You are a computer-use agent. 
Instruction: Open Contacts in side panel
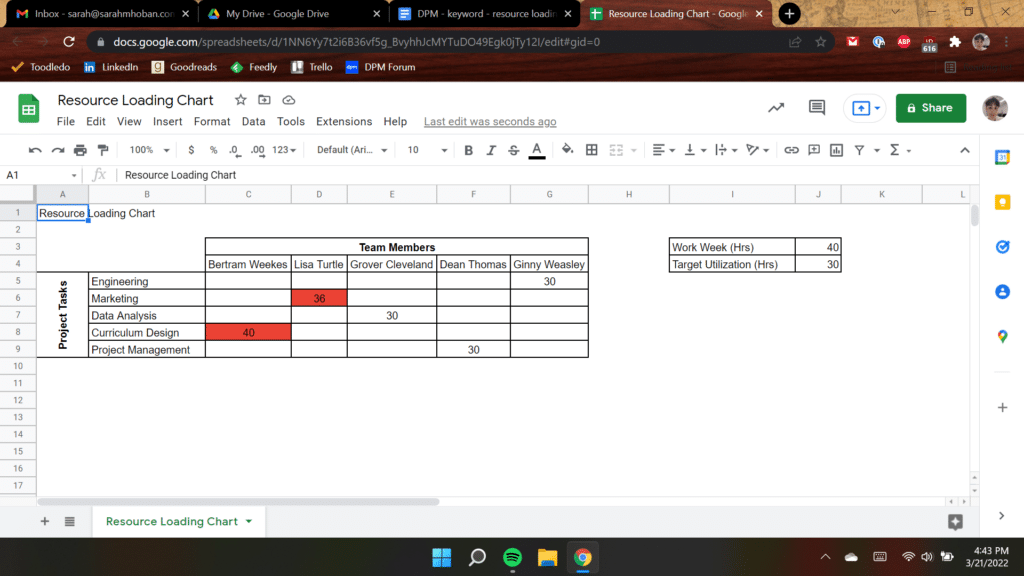tap(1002, 292)
